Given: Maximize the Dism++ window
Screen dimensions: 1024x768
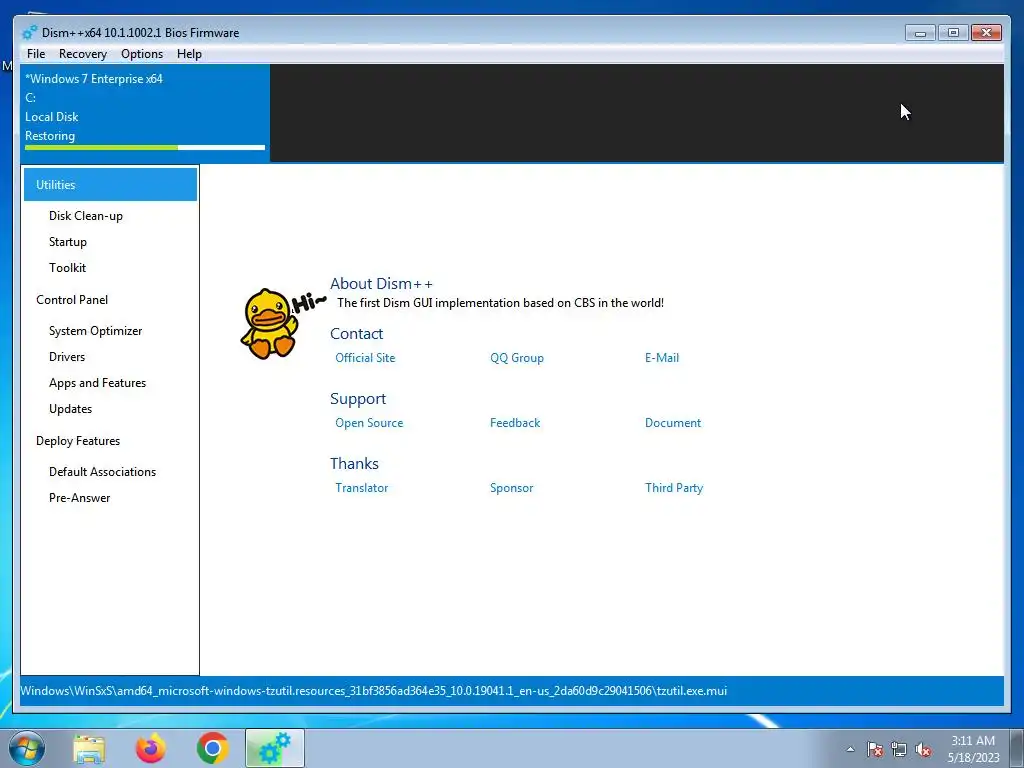Looking at the screenshot, I should [953, 33].
